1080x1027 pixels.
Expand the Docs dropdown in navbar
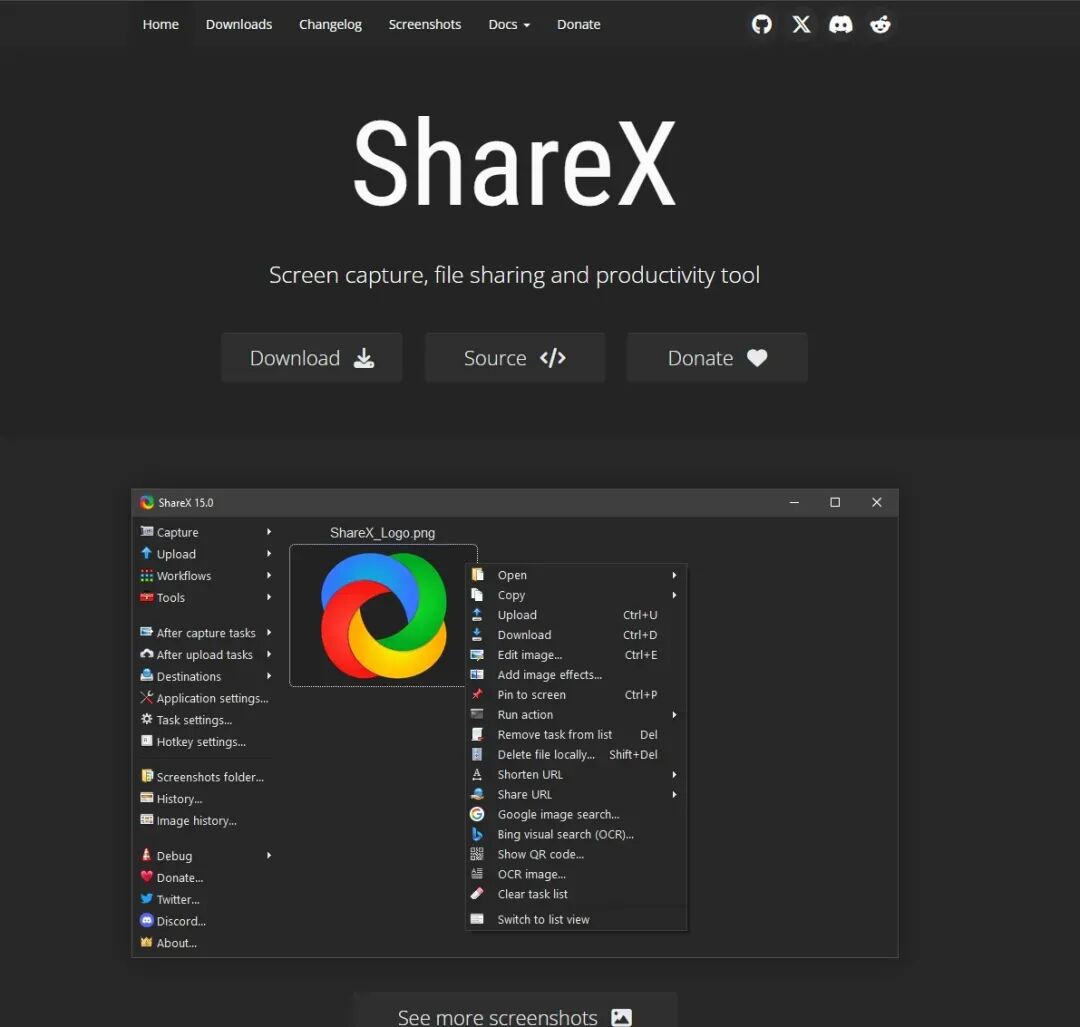[509, 25]
